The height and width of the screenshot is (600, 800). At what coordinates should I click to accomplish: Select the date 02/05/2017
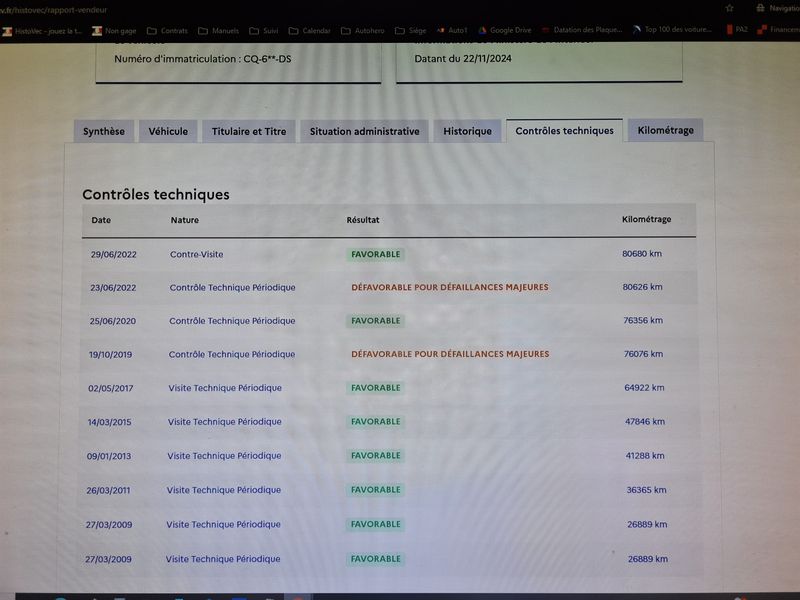[x=111, y=388]
